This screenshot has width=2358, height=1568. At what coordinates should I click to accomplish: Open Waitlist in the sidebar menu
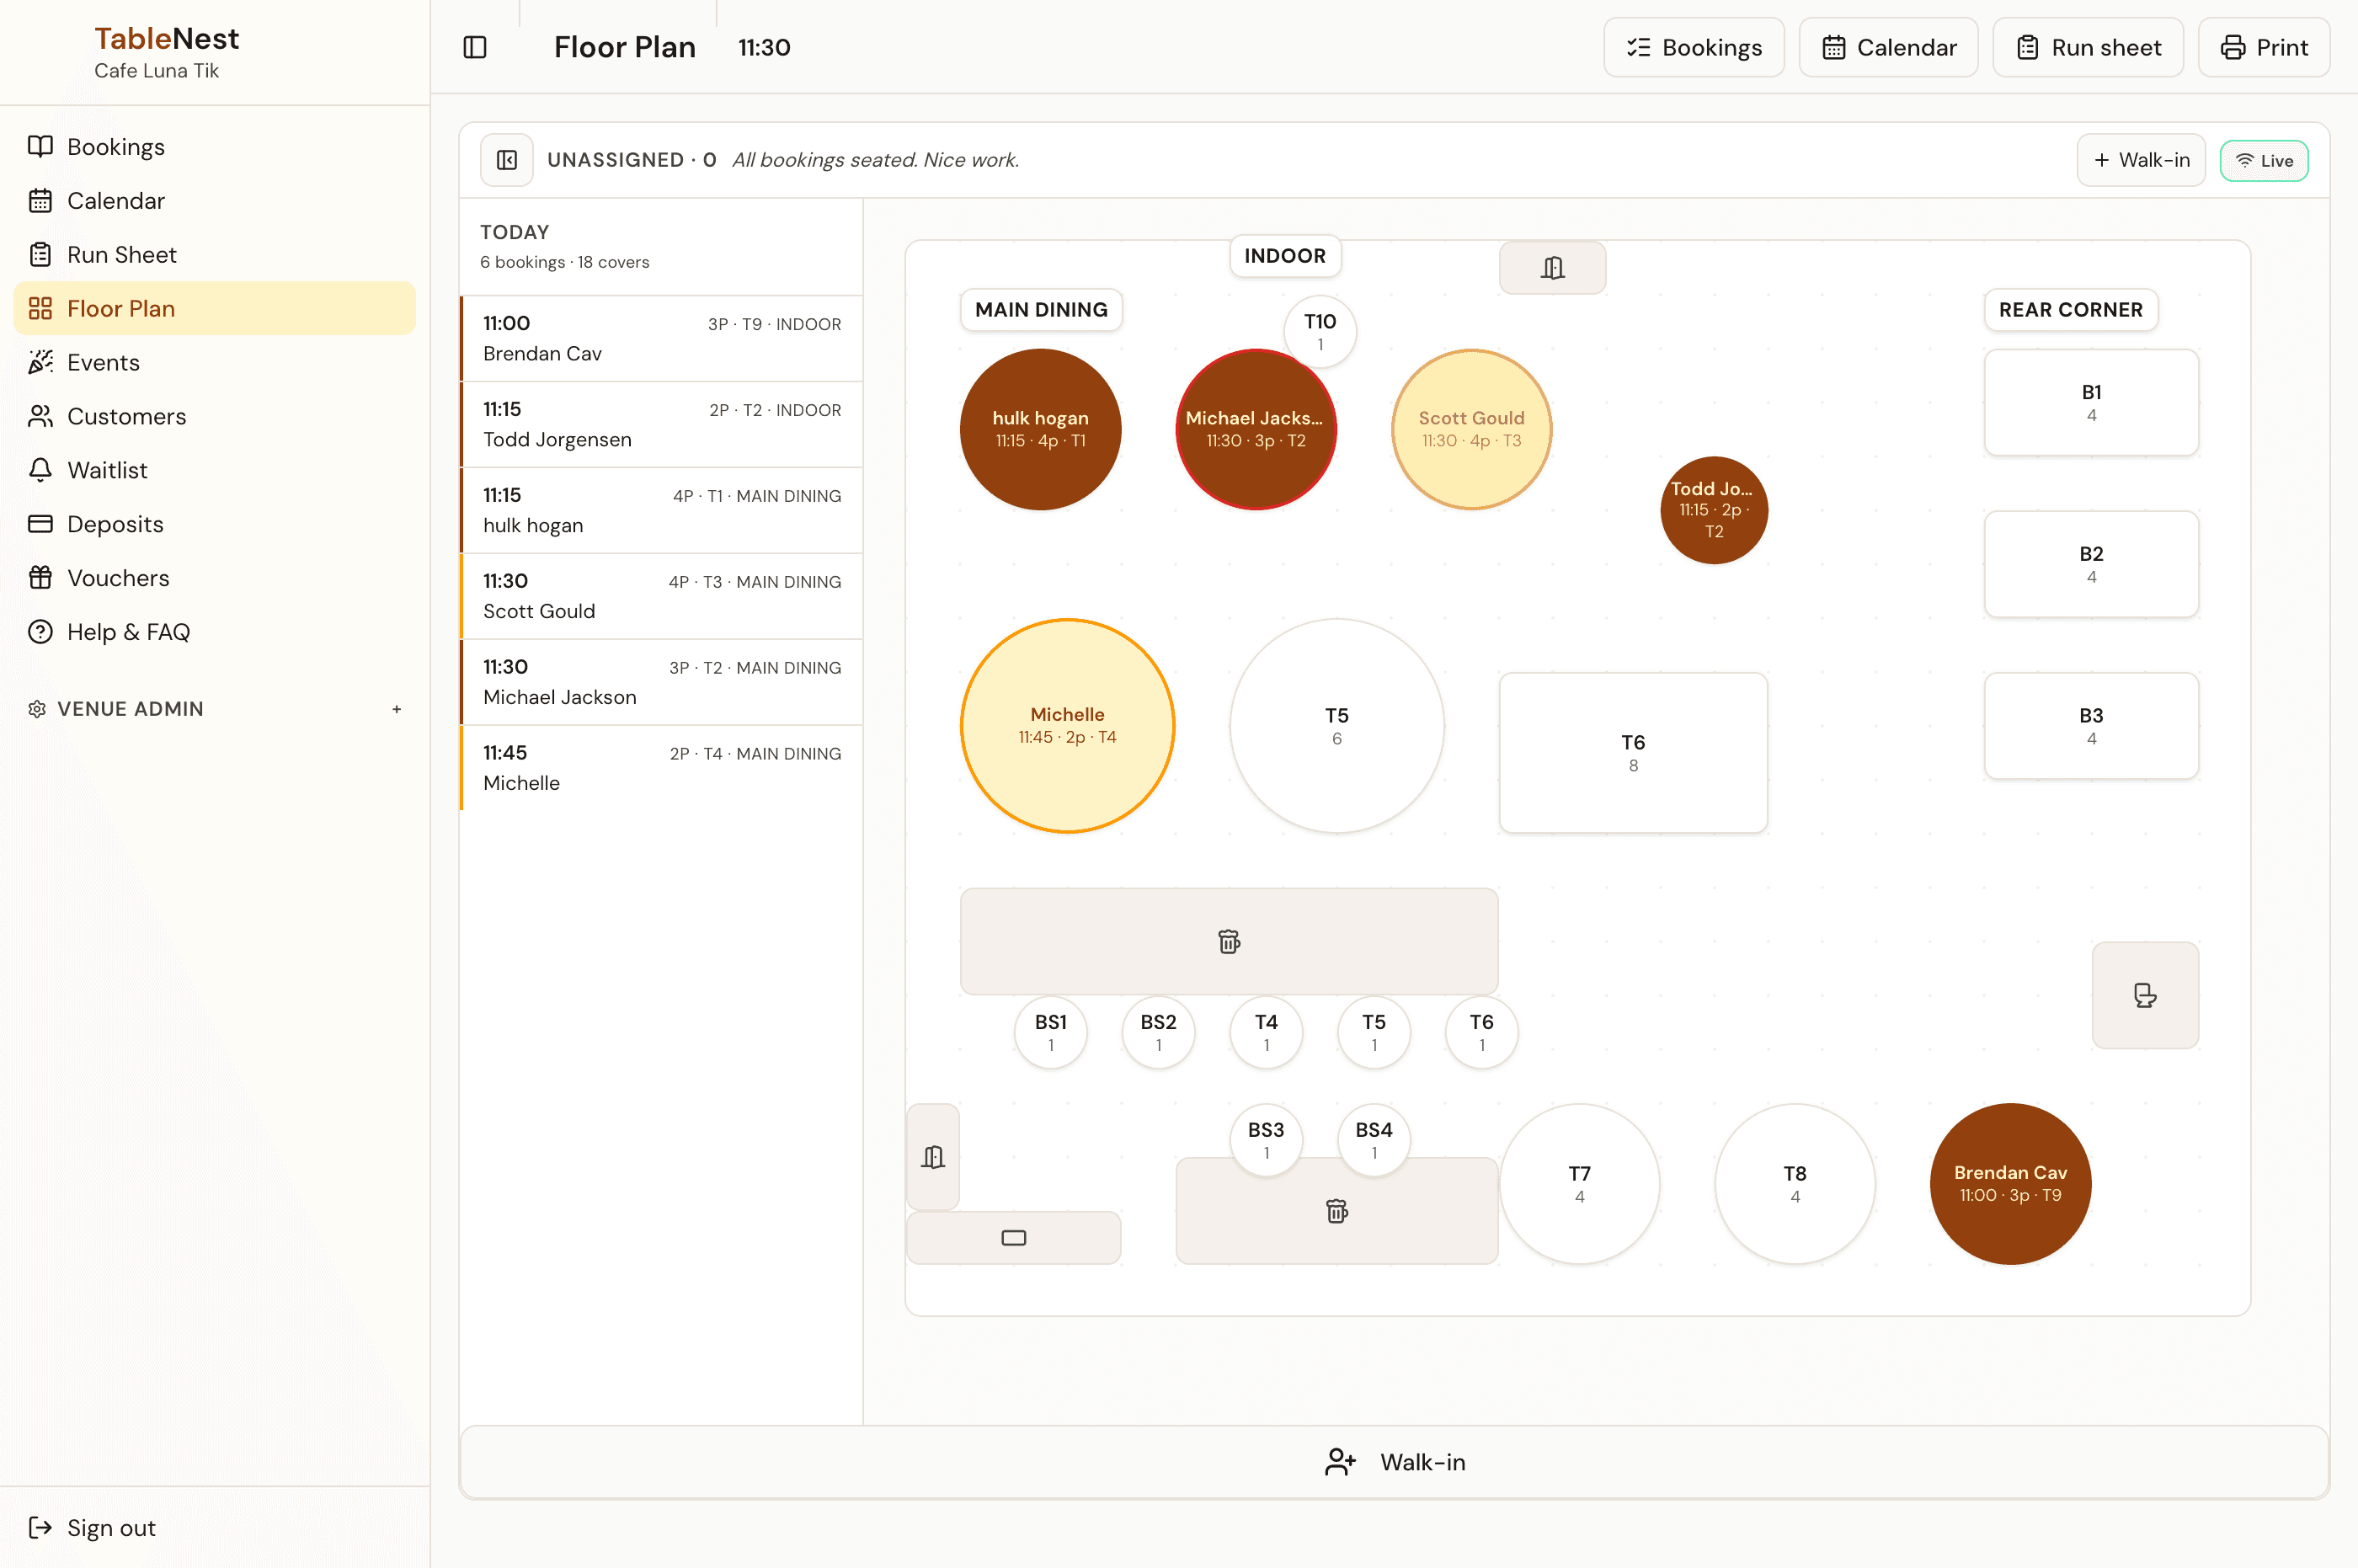[214, 470]
